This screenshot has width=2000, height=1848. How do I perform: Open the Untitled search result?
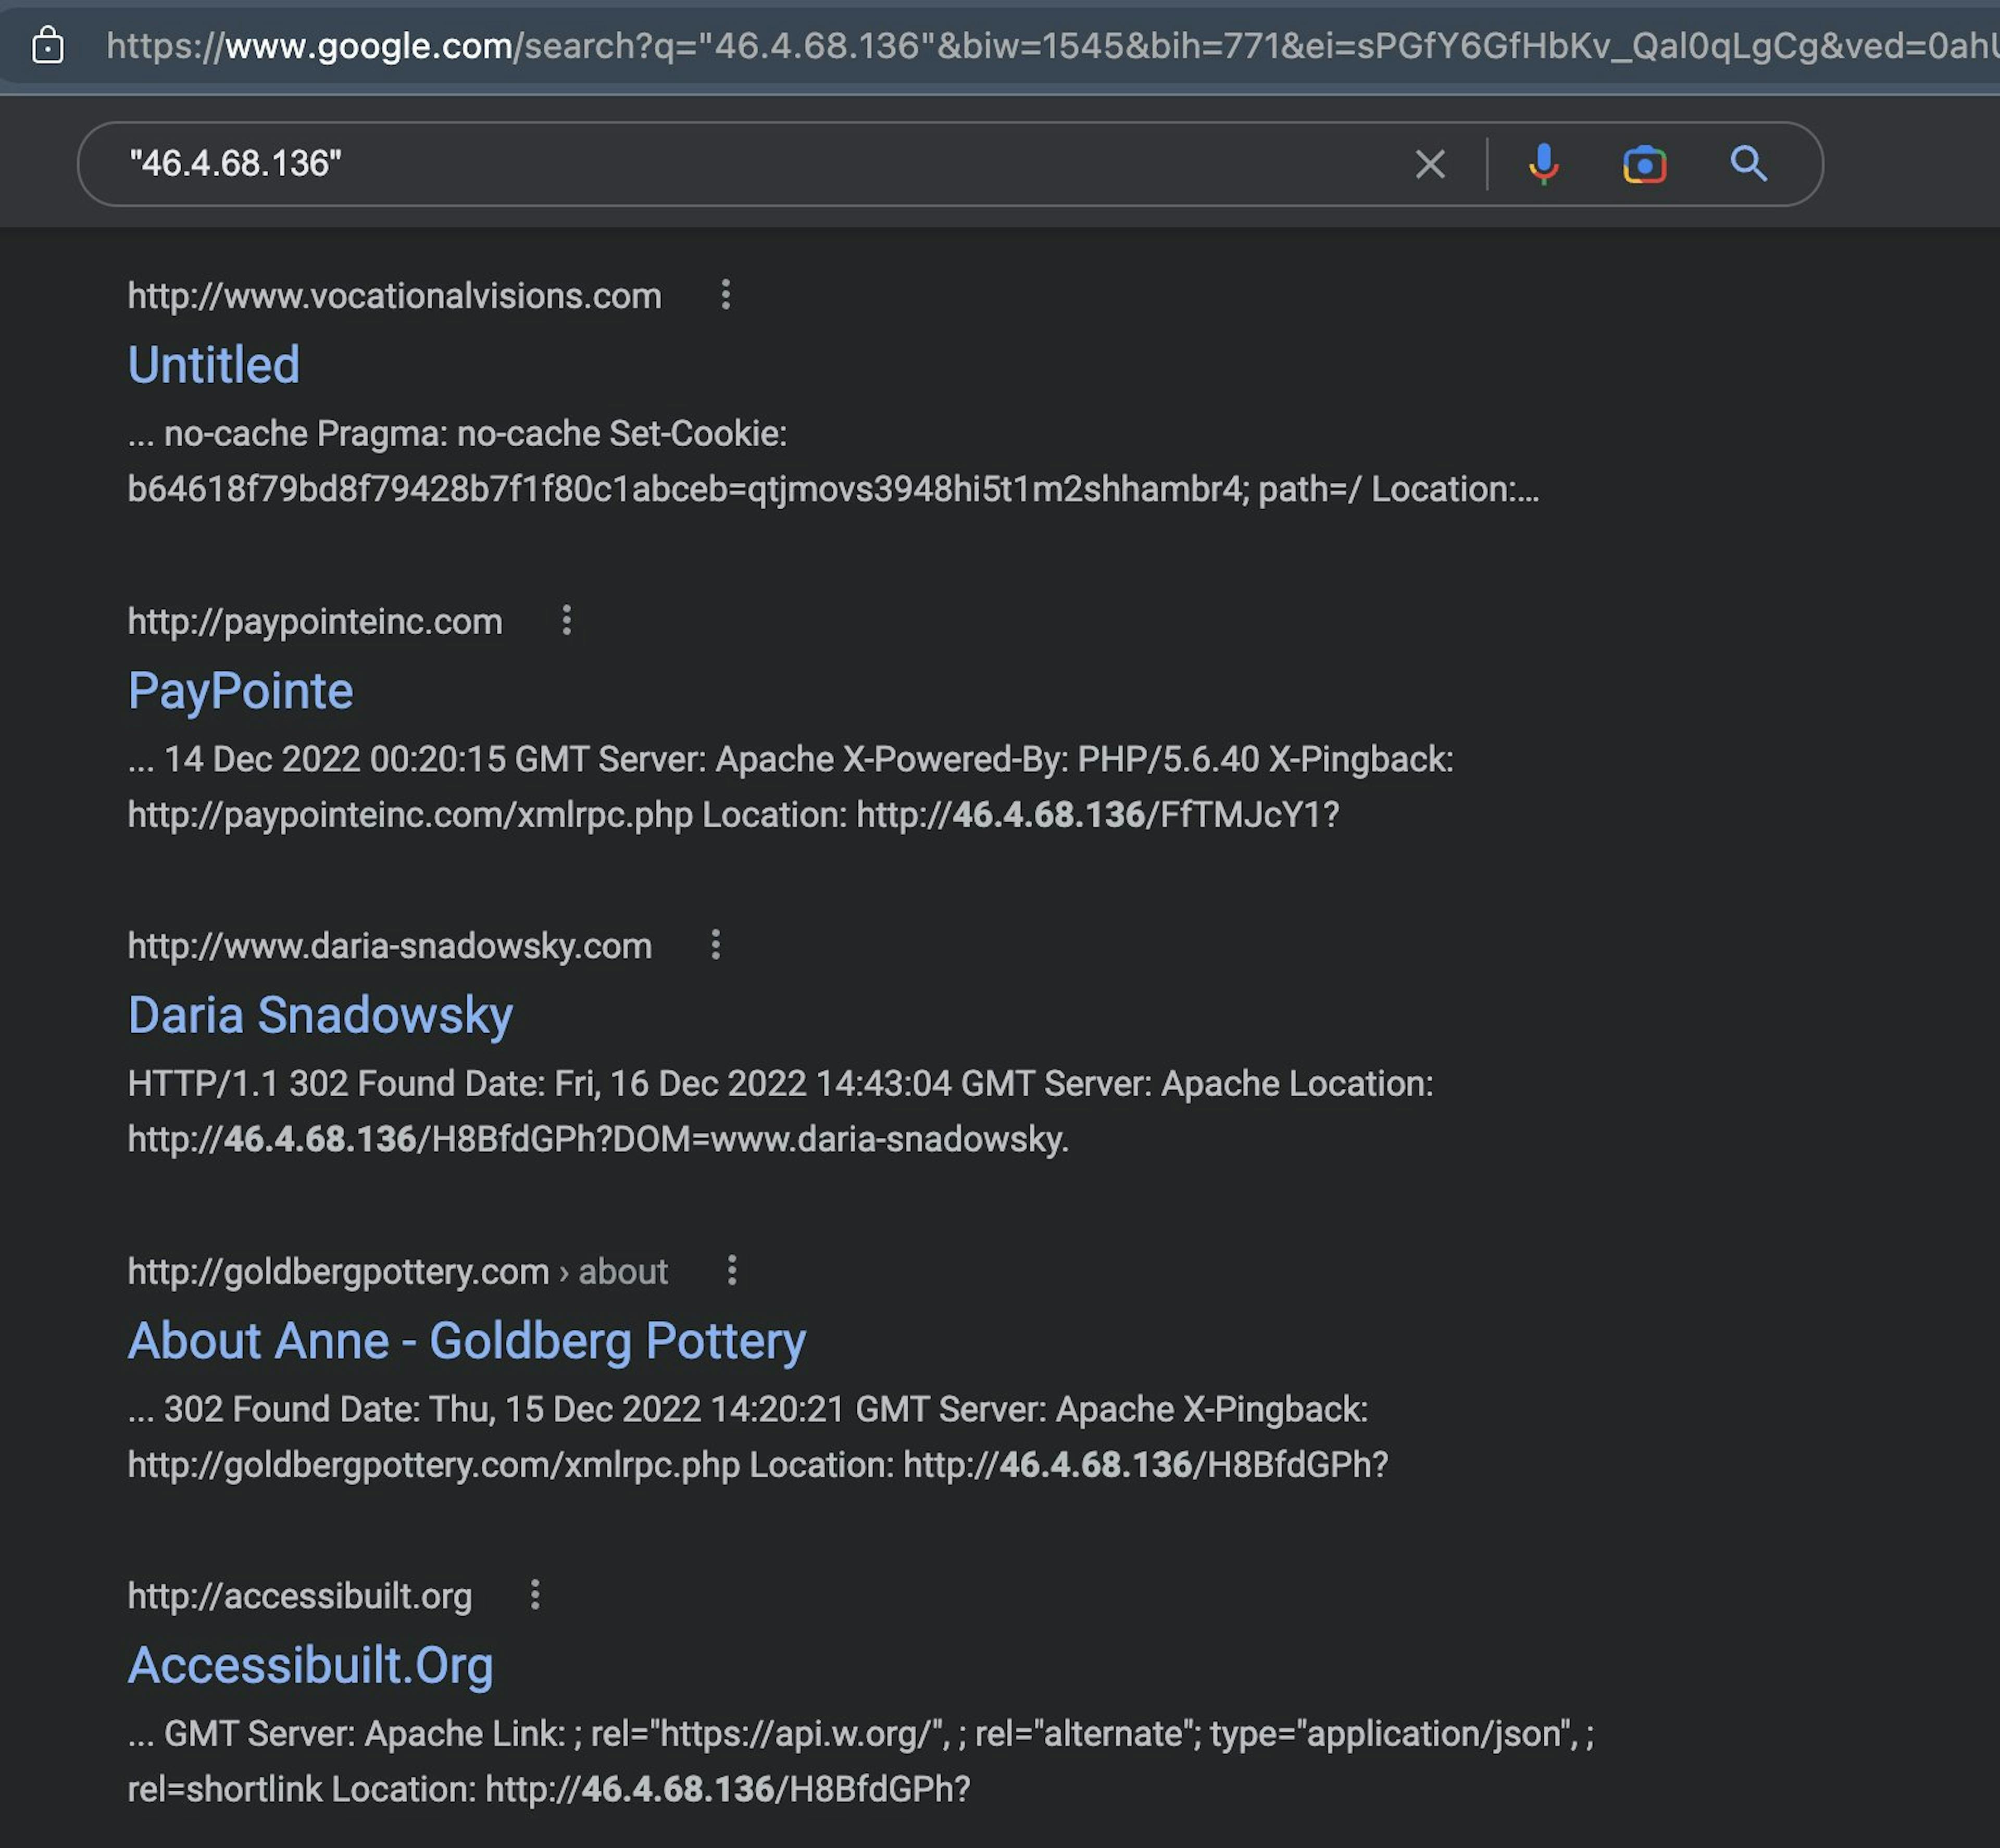click(x=214, y=365)
